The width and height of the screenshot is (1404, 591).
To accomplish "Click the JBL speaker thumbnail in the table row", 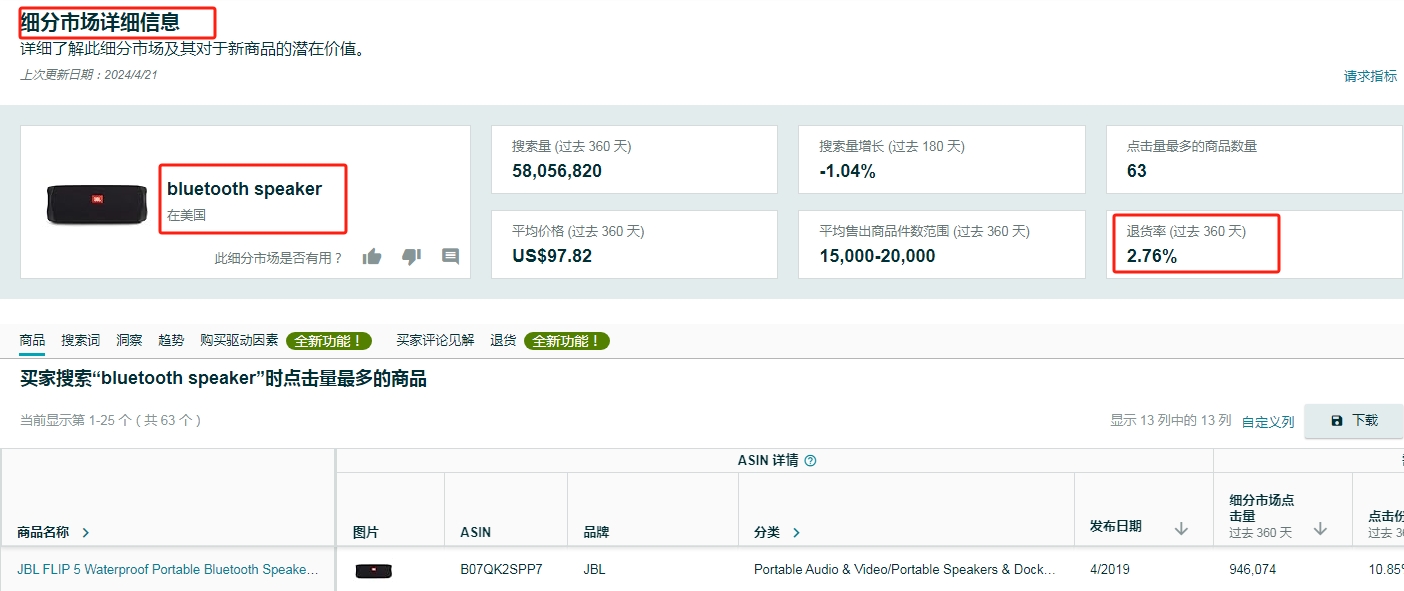I will 373,570.
